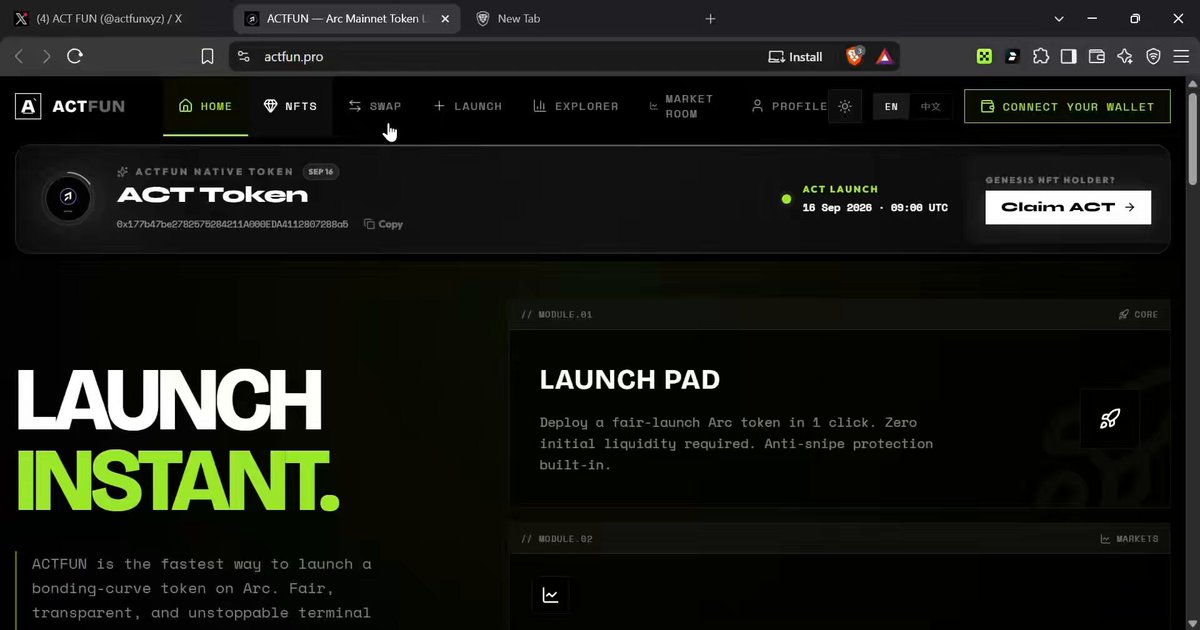This screenshot has height=630, width=1200.
Task: Open the Profile page
Action: [789, 106]
